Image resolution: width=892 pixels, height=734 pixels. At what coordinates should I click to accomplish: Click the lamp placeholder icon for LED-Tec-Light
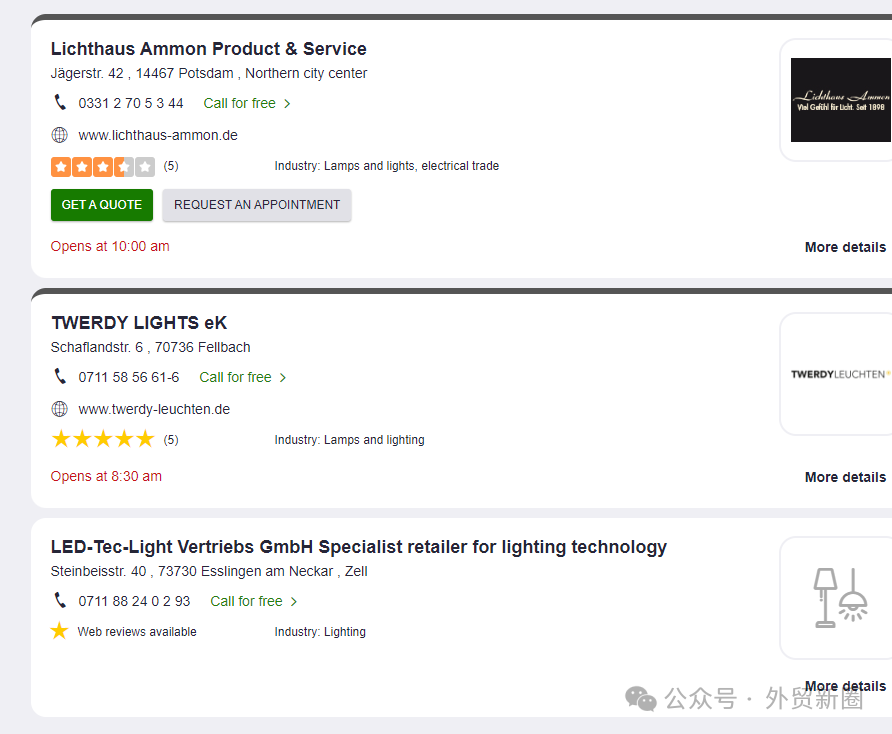coord(839,597)
